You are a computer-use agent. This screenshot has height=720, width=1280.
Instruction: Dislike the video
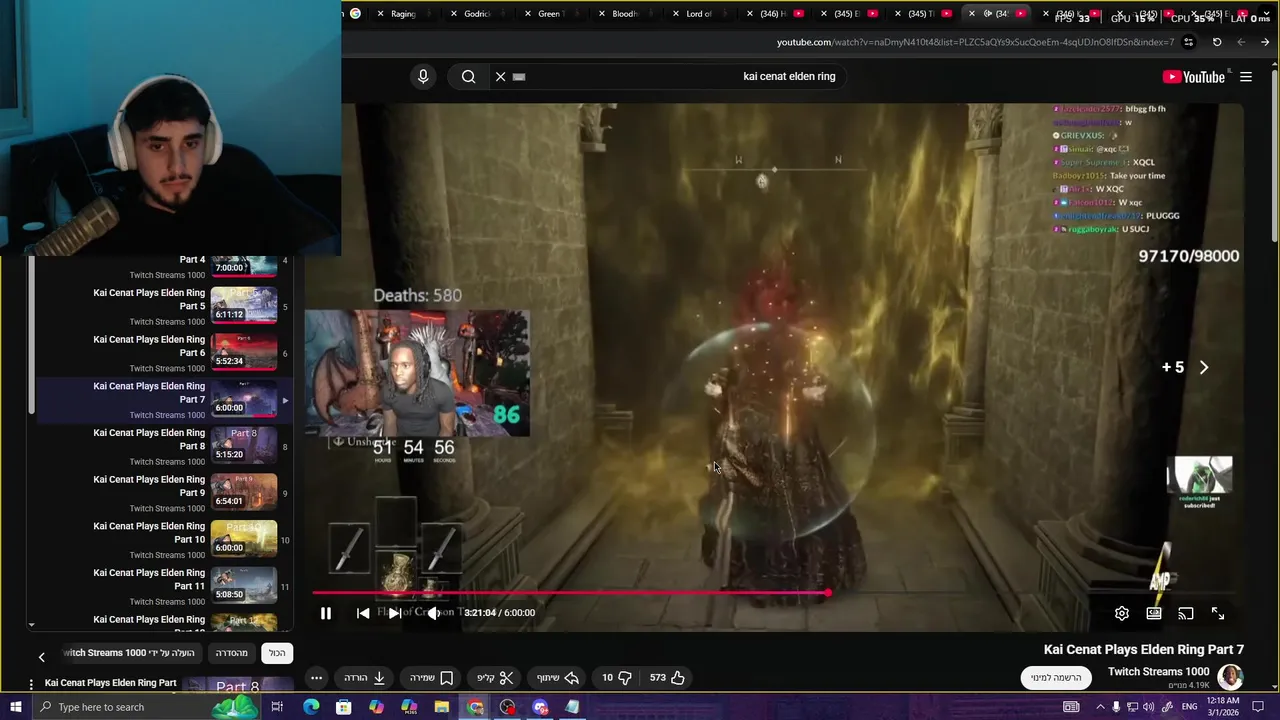pos(617,677)
